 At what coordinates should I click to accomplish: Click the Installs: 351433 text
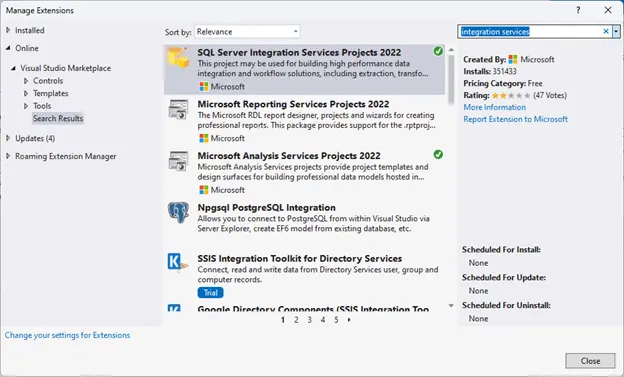[490, 71]
